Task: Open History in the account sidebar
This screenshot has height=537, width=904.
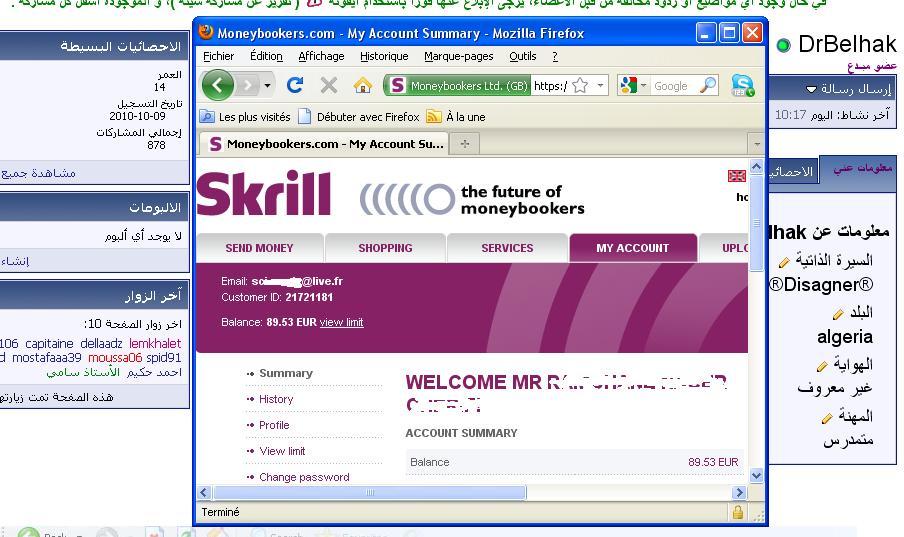Action: [276, 399]
